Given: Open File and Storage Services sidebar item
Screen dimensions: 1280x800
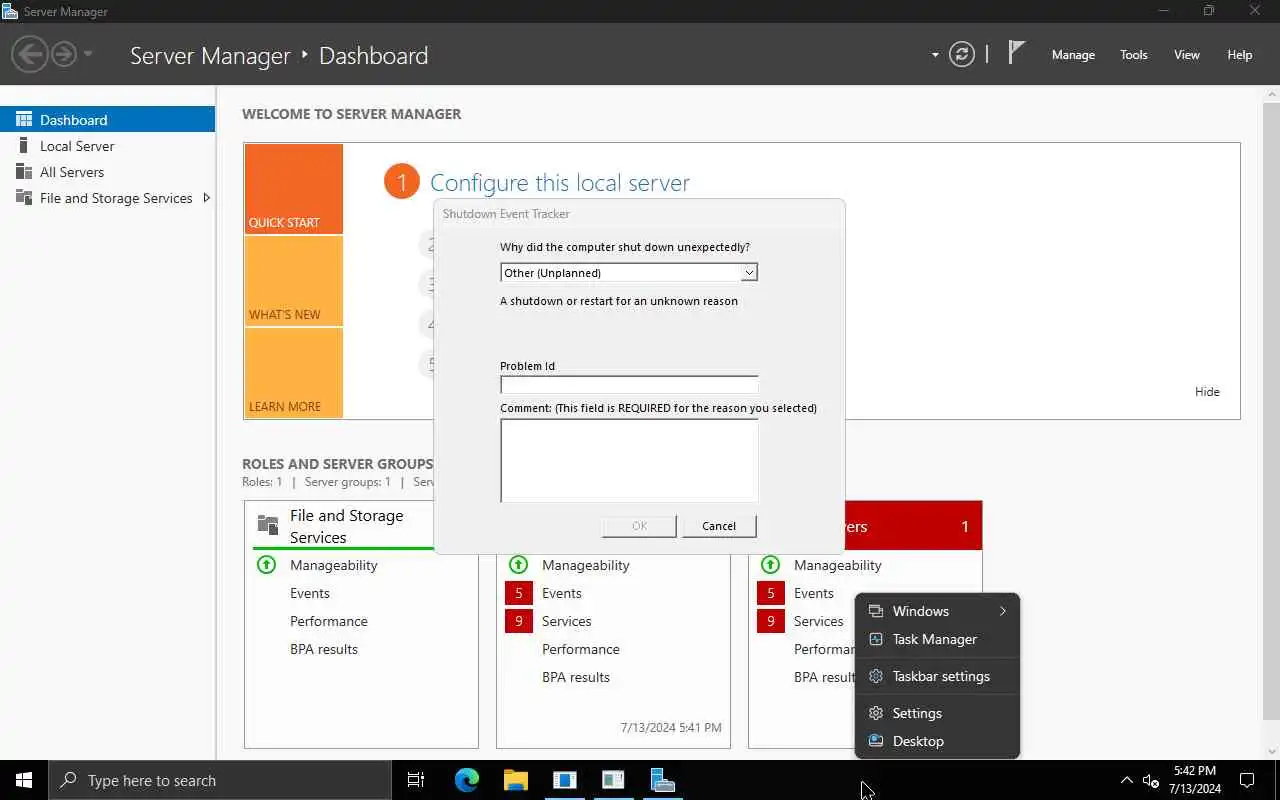Looking at the screenshot, I should tap(107, 197).
